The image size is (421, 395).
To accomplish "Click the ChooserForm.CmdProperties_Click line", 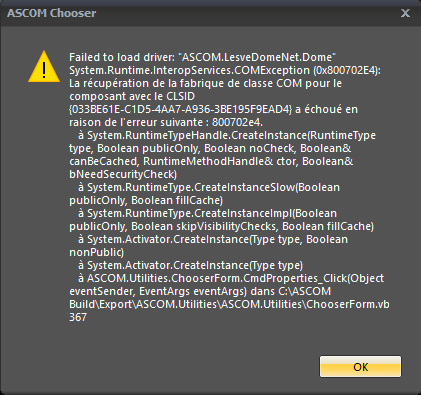I will [x=231, y=278].
